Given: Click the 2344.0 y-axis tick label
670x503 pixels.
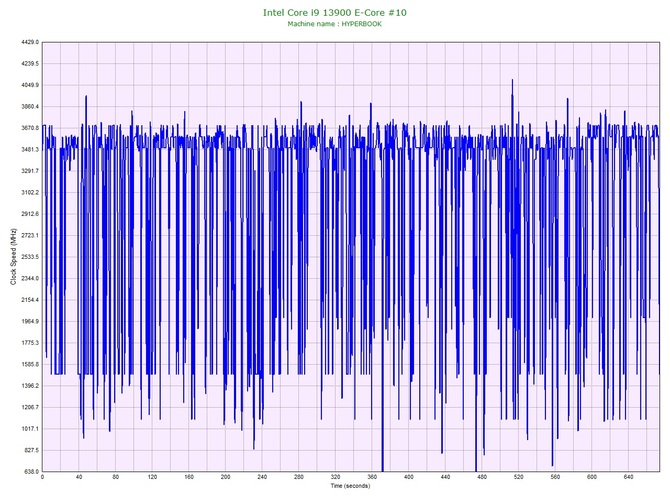Looking at the screenshot, I should [x=30, y=279].
